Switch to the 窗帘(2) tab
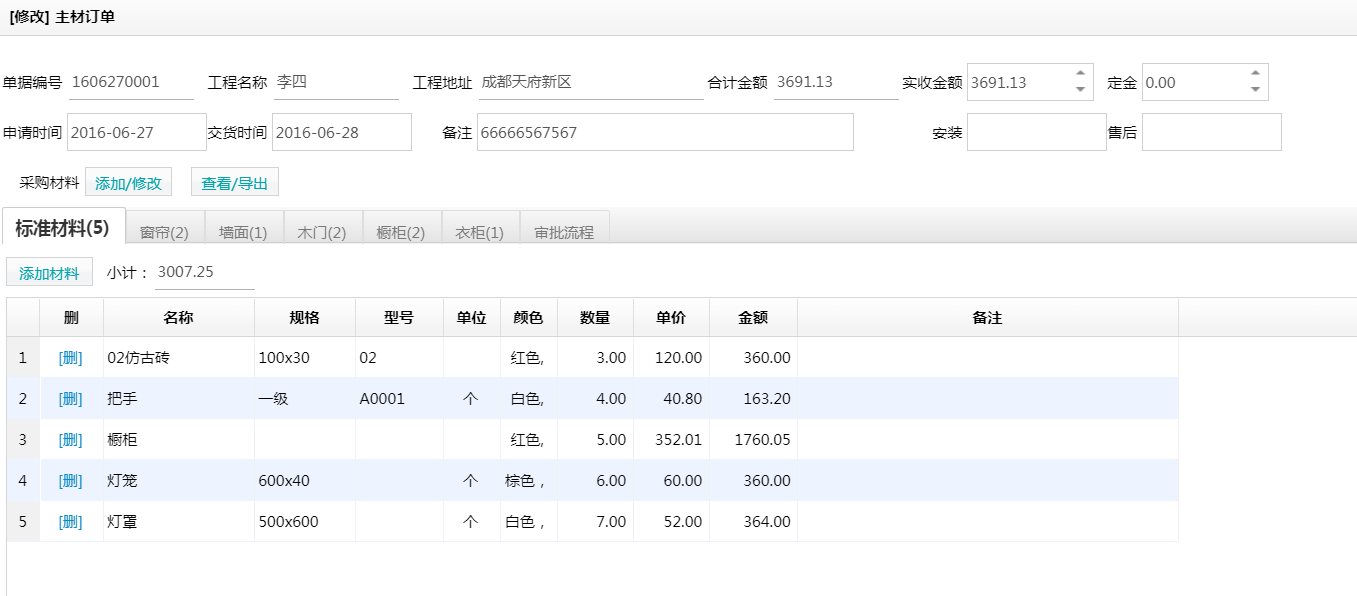Image resolution: width=1357 pixels, height=596 pixels. 164,232
